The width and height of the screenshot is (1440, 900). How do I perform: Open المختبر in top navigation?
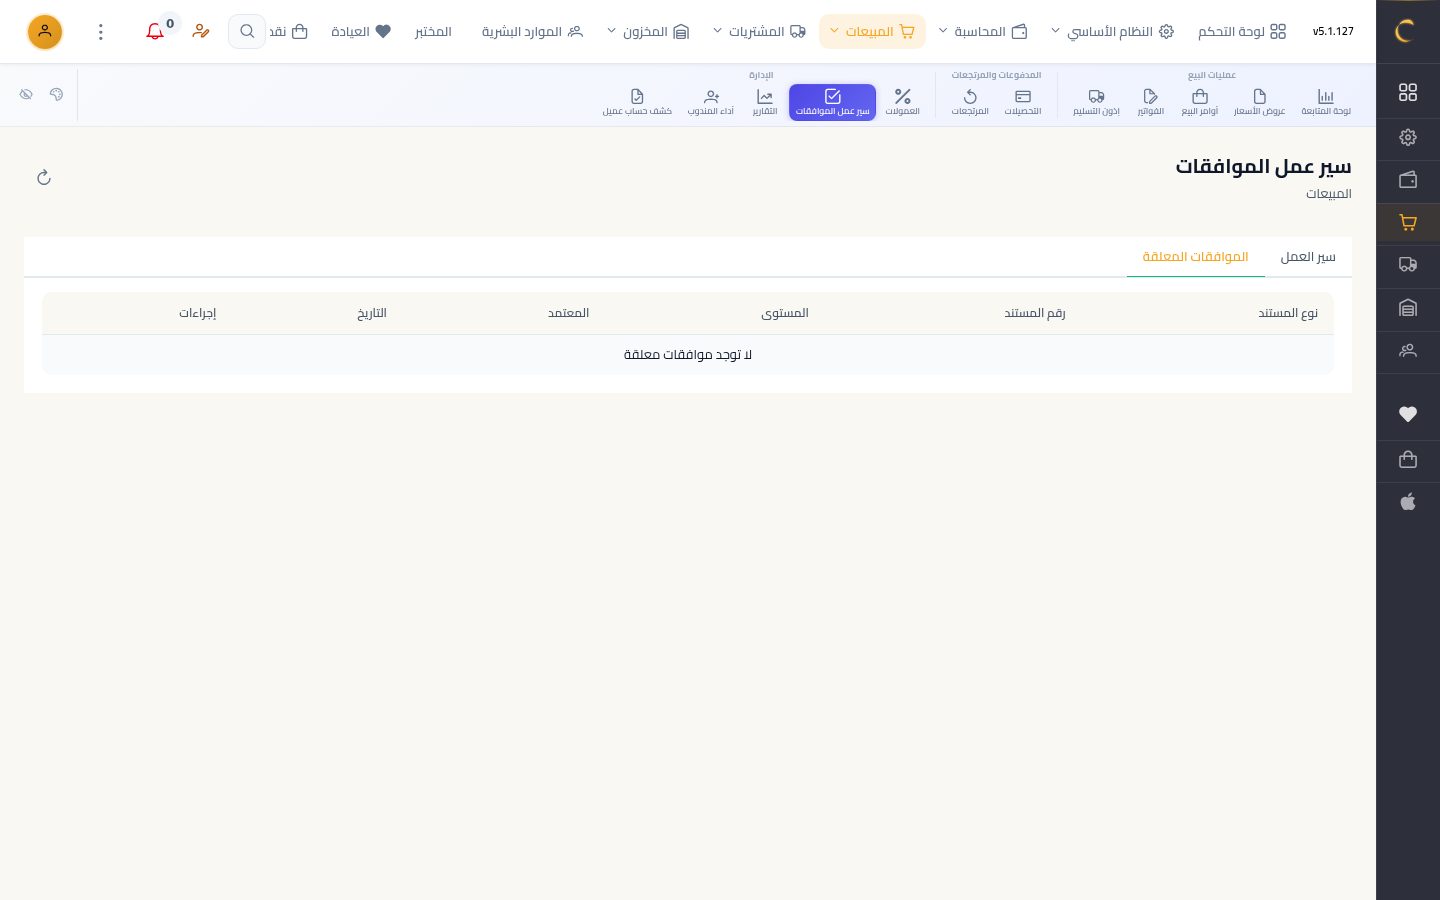(x=433, y=32)
